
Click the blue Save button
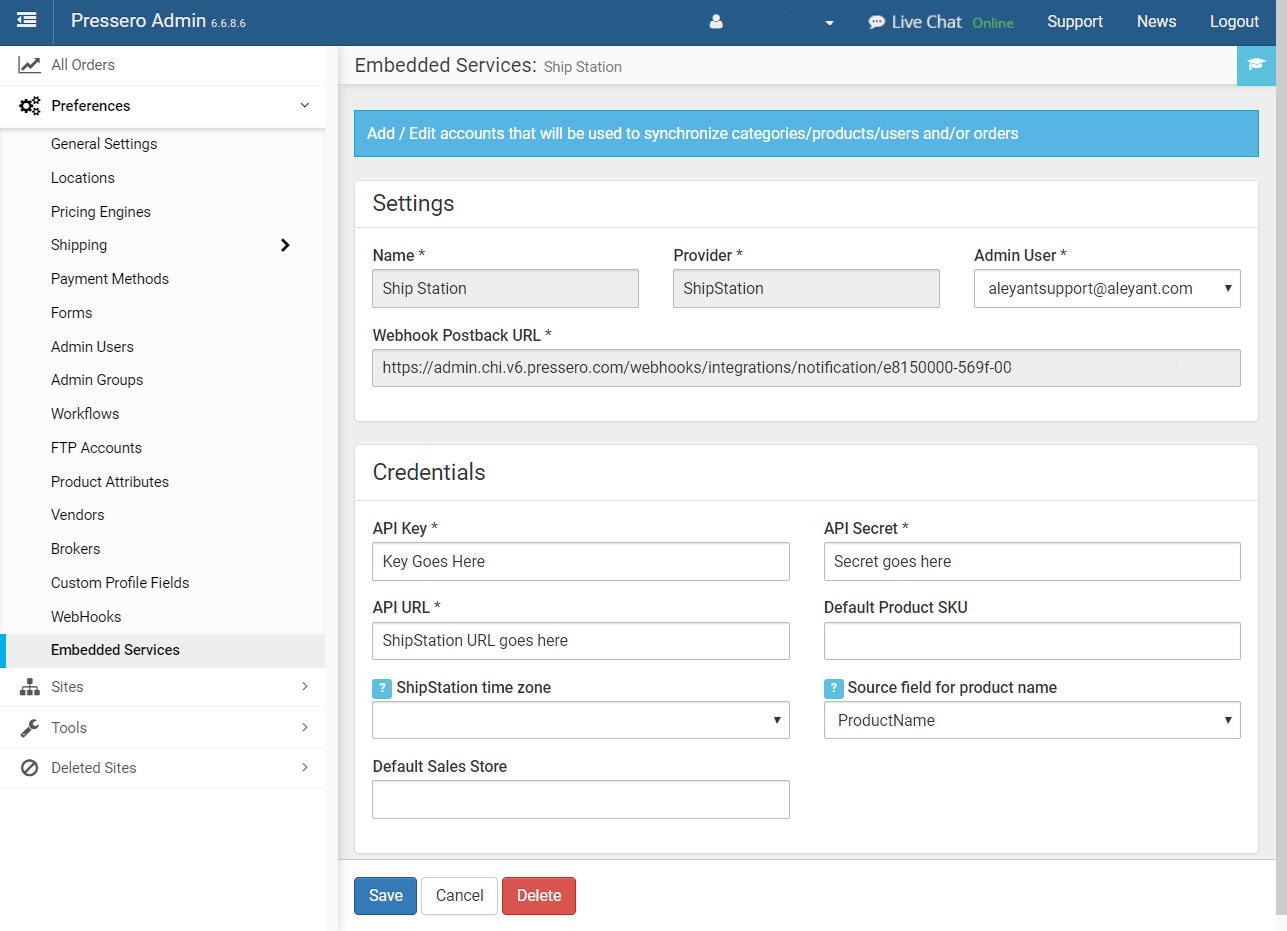click(385, 896)
